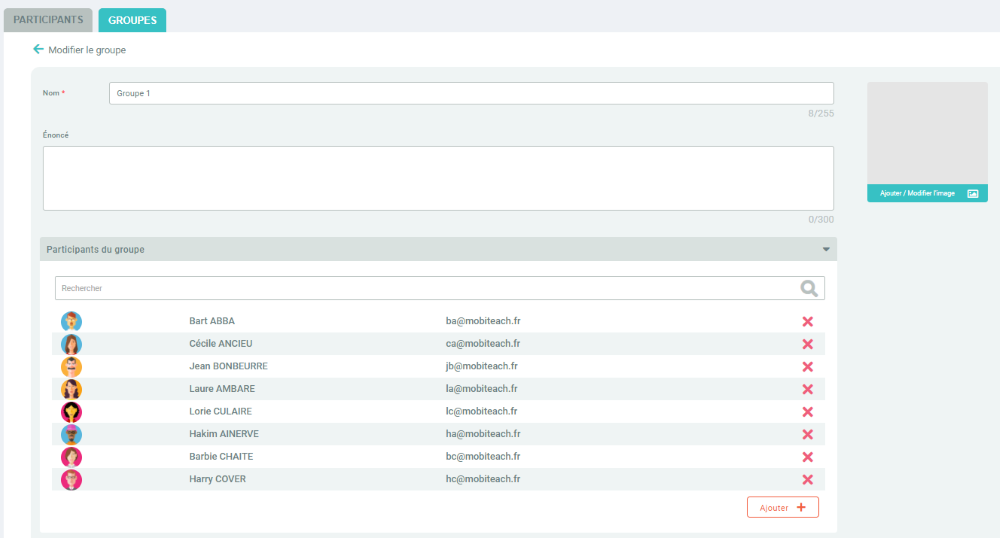Remove Barbie CHAITE from the group

tap(807, 457)
